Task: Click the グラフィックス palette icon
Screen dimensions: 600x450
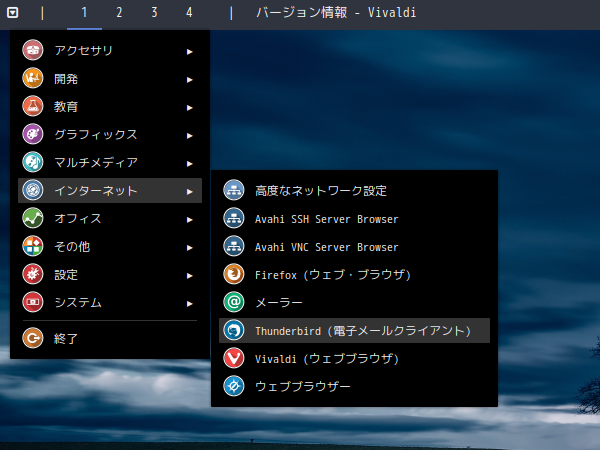Action: click(x=33, y=134)
